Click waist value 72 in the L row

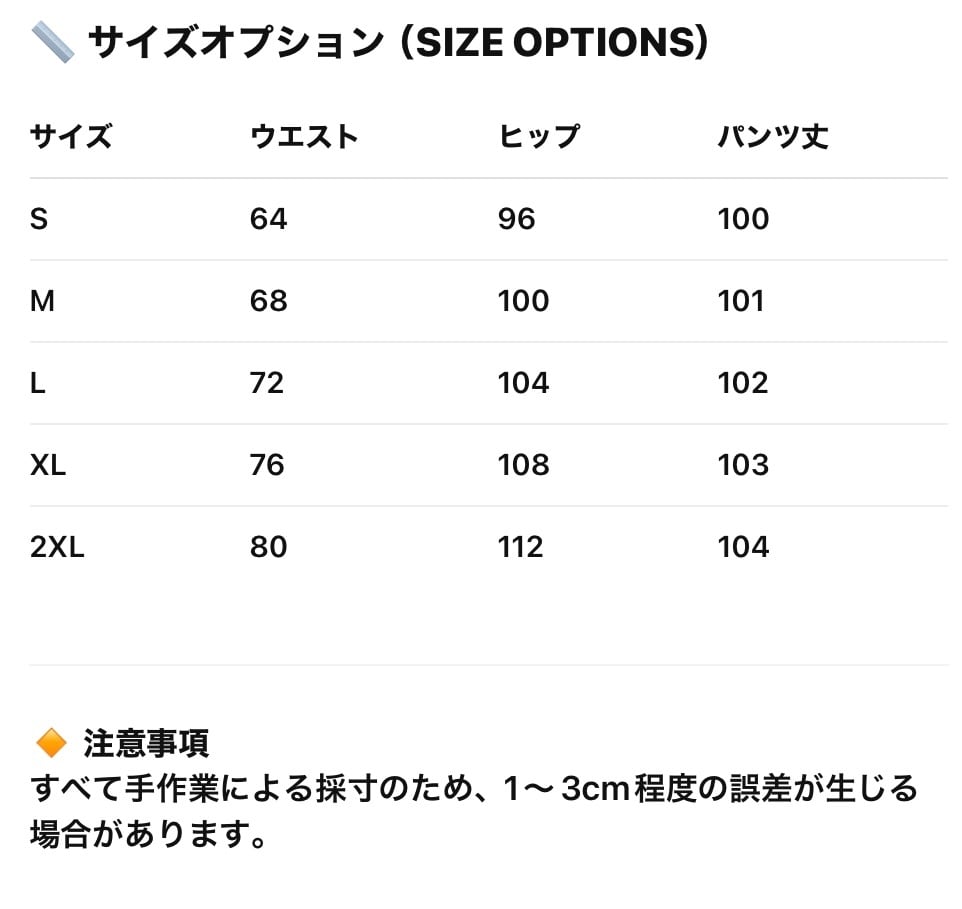267,383
